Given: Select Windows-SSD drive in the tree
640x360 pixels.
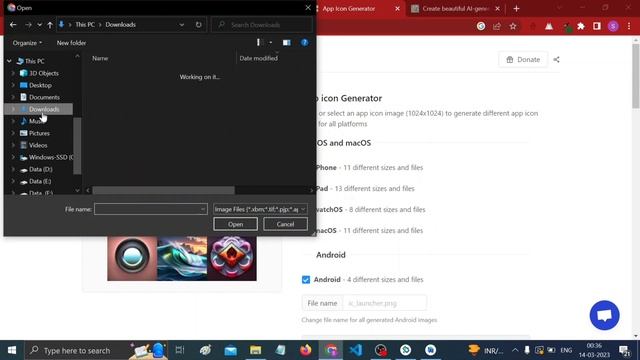Looking at the screenshot, I should pos(51,157).
